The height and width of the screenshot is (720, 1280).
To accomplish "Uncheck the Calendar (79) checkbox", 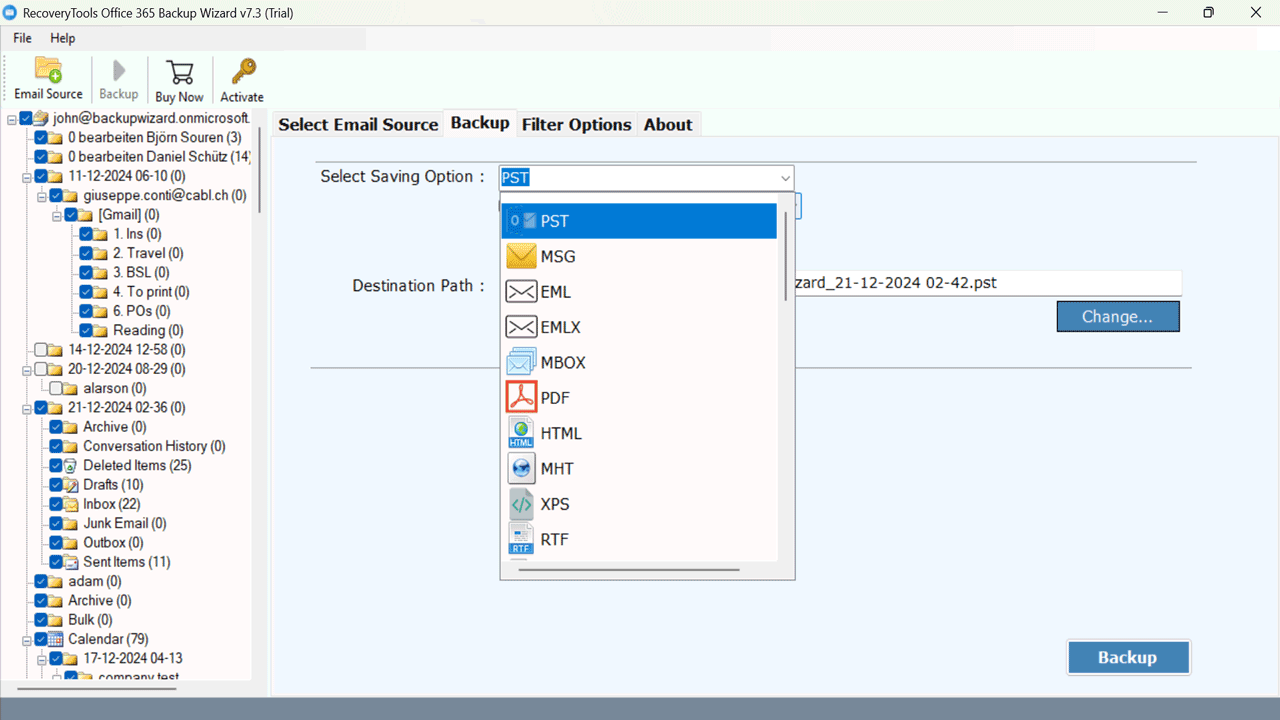I will point(41,639).
